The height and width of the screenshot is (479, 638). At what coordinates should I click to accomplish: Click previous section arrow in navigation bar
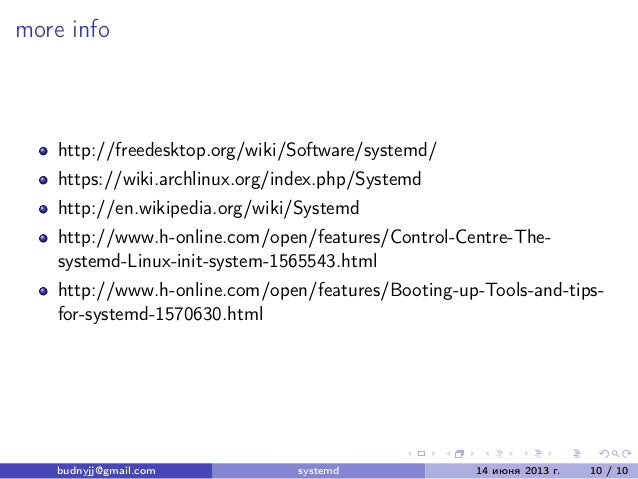[x=526, y=453]
